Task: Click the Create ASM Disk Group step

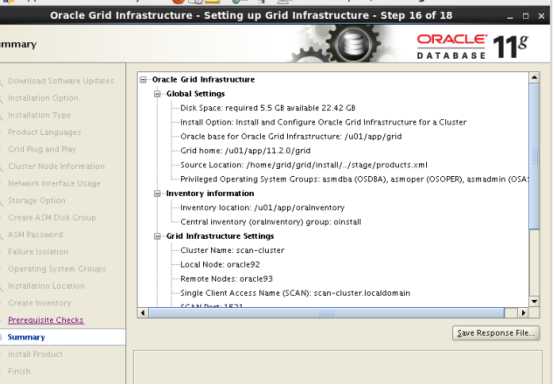Action: 52,218
